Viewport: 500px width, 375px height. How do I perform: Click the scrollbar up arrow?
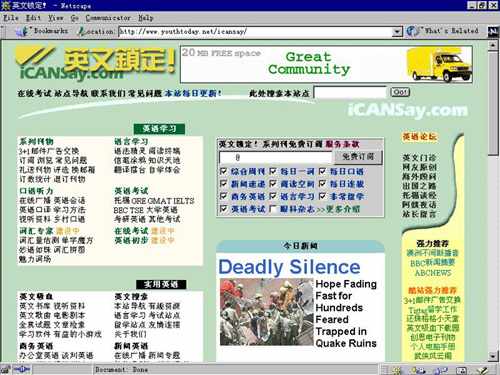(493, 45)
